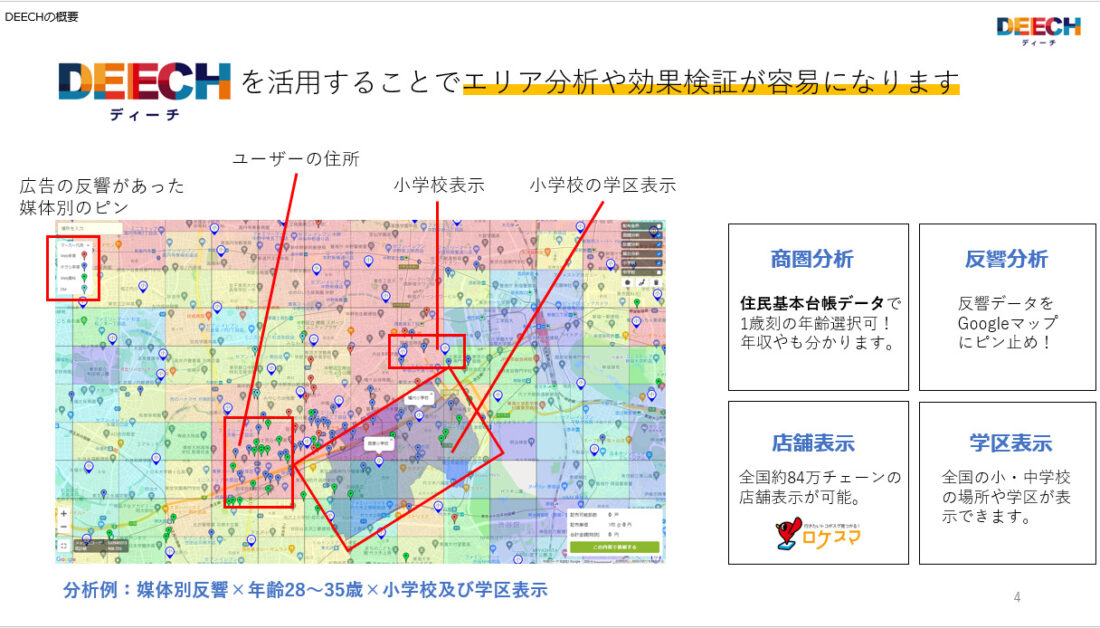Click the trash/delete drawing tool icon
Screen dimensions: 1100x628
tap(656, 283)
